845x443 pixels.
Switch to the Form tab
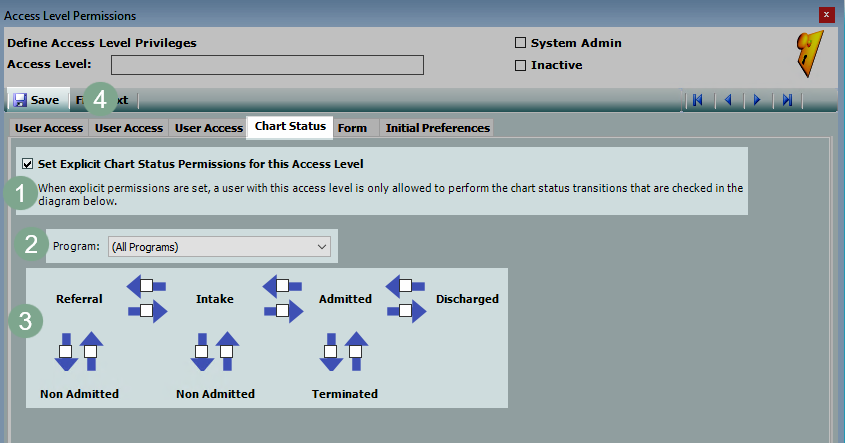coord(352,128)
